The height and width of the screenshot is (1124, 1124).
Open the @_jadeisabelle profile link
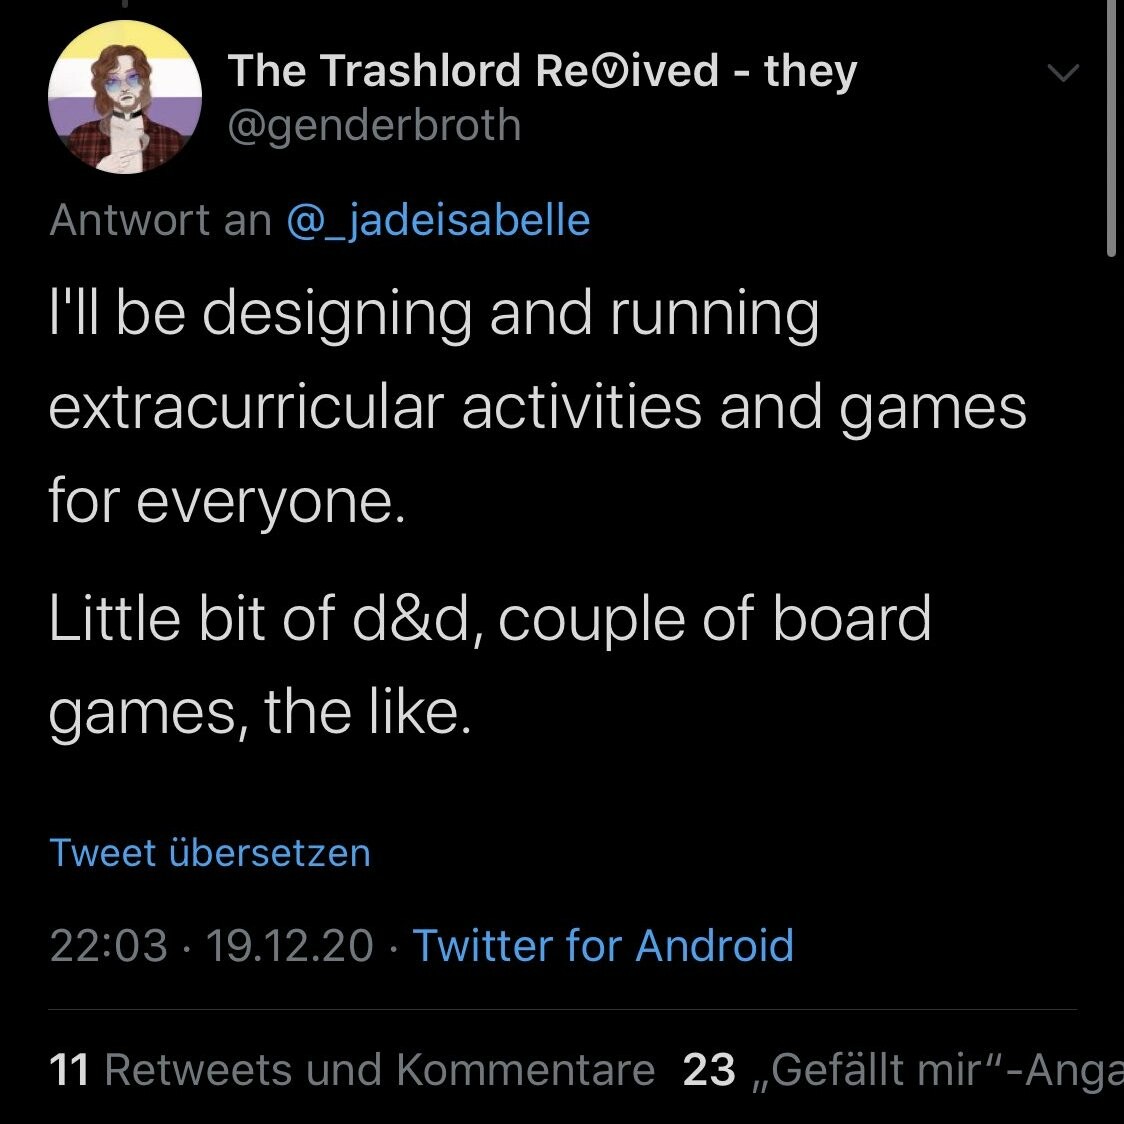(x=438, y=220)
